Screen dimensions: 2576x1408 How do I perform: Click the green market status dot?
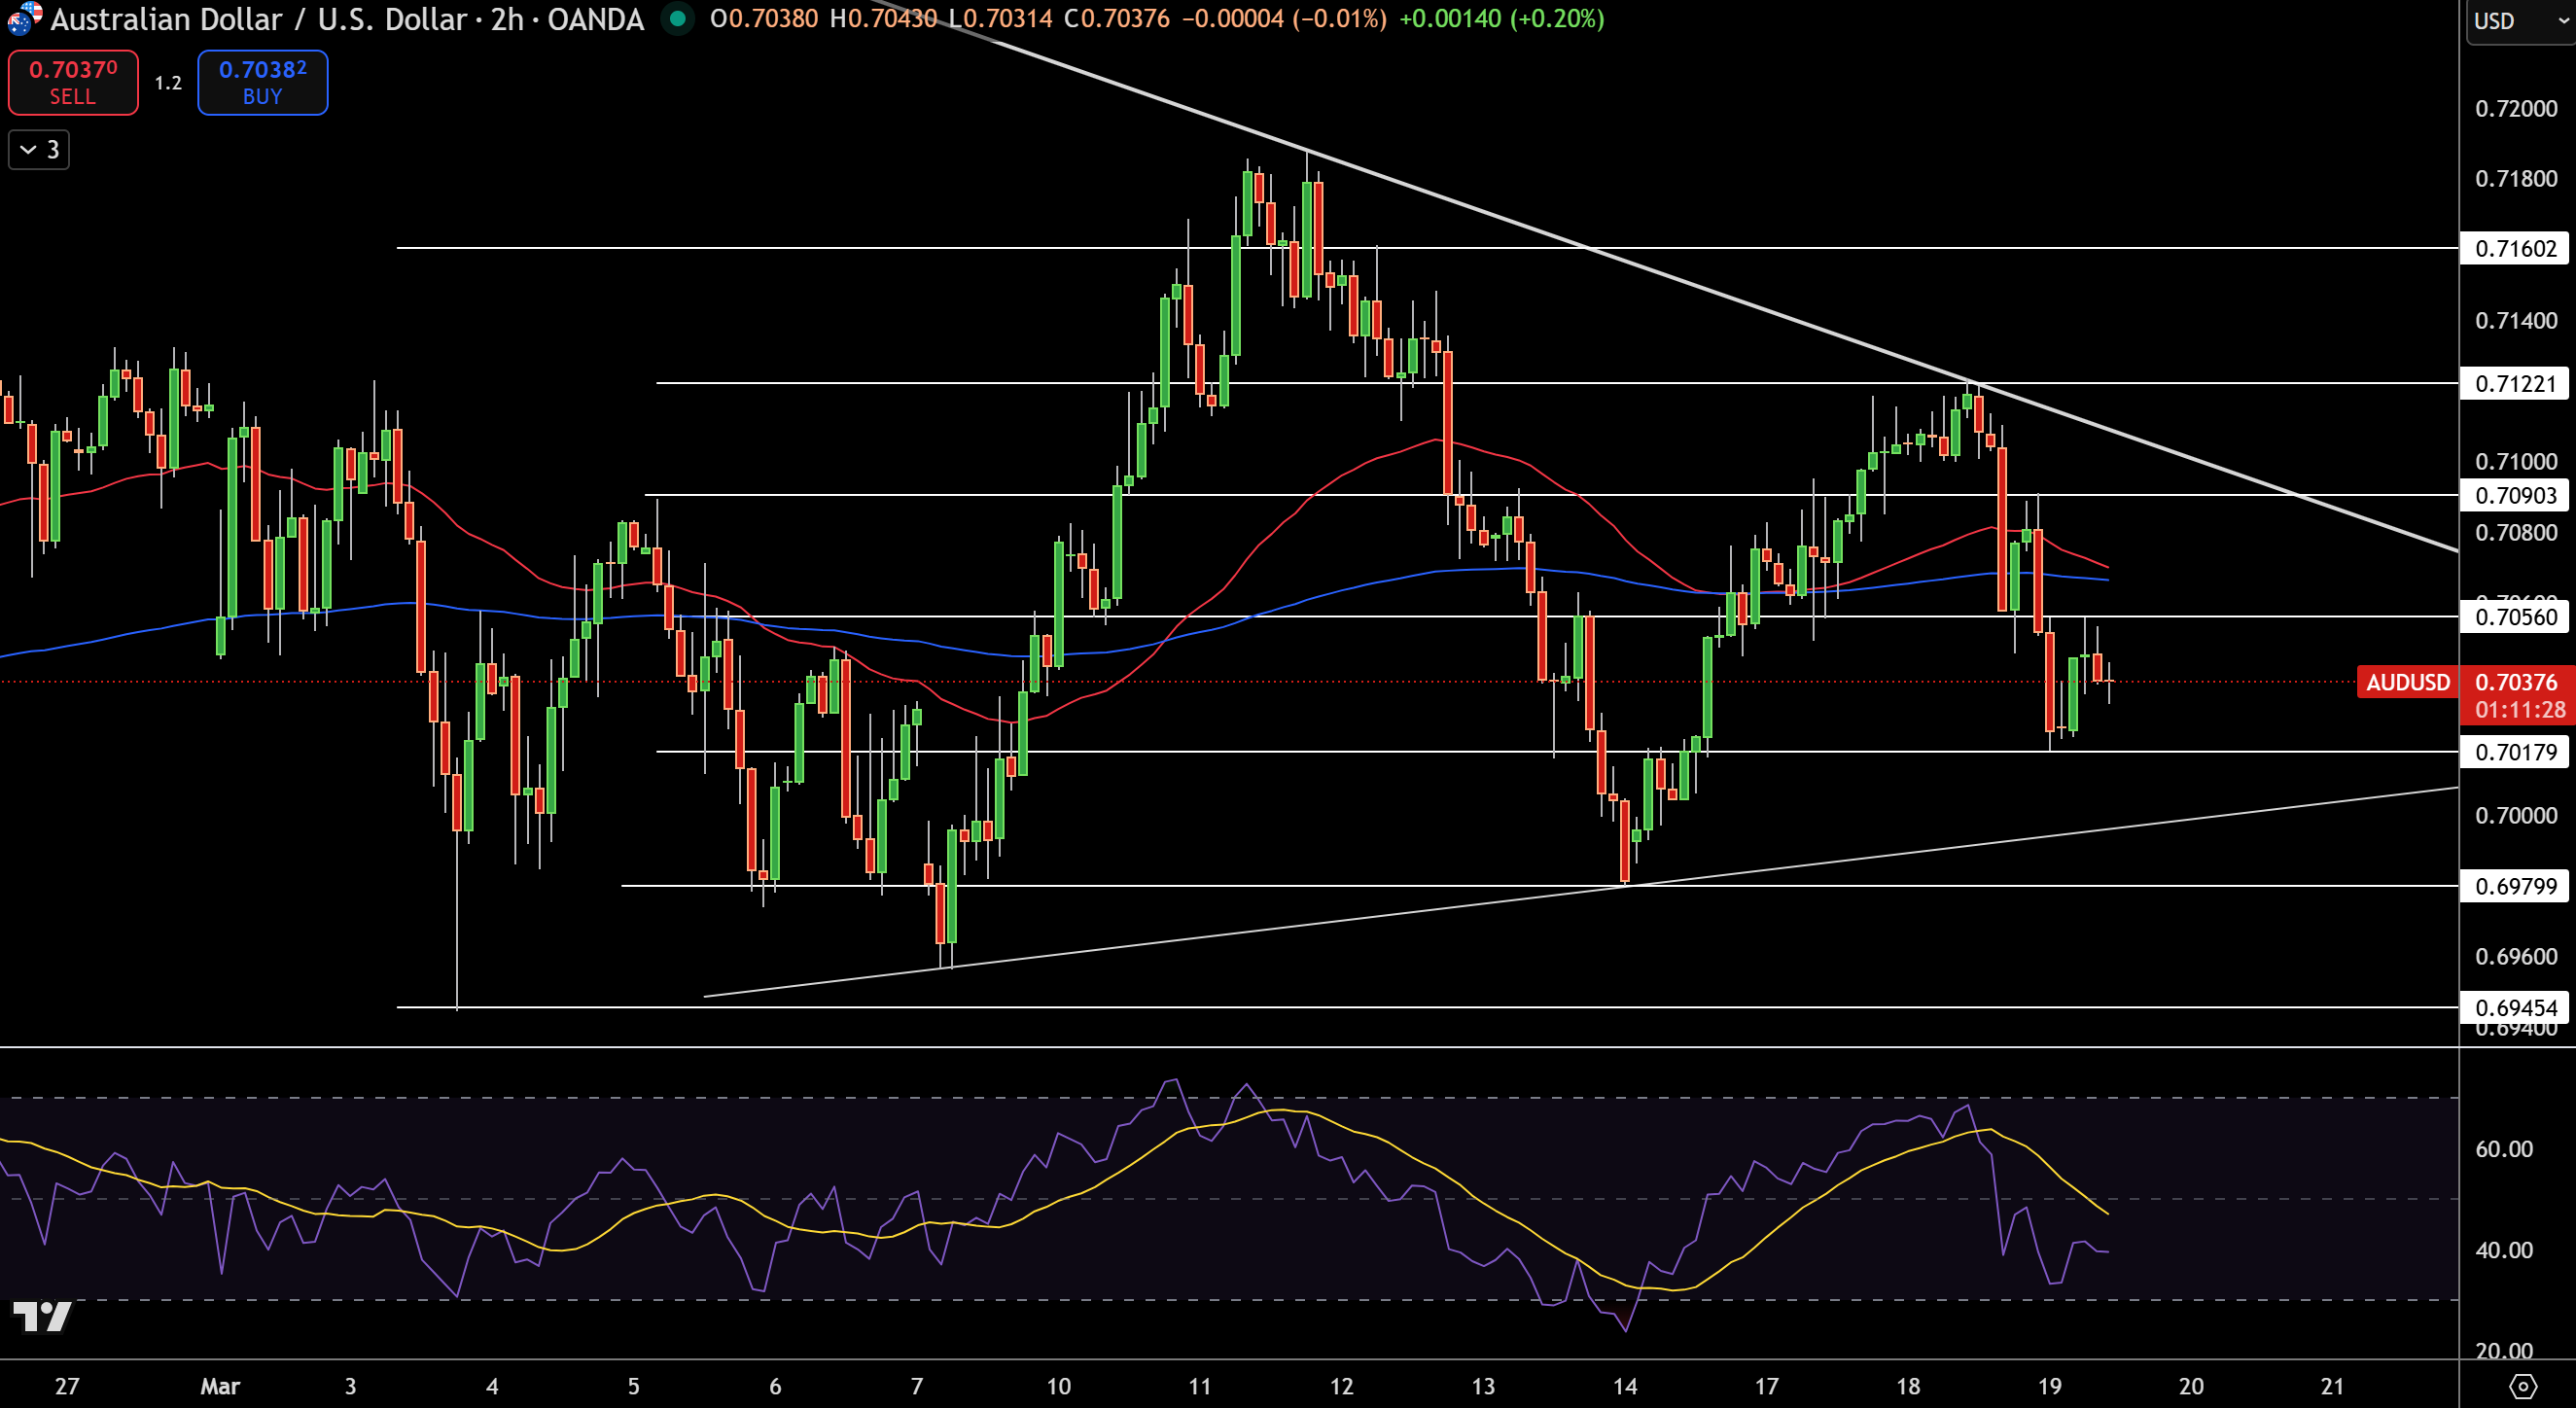(x=677, y=18)
